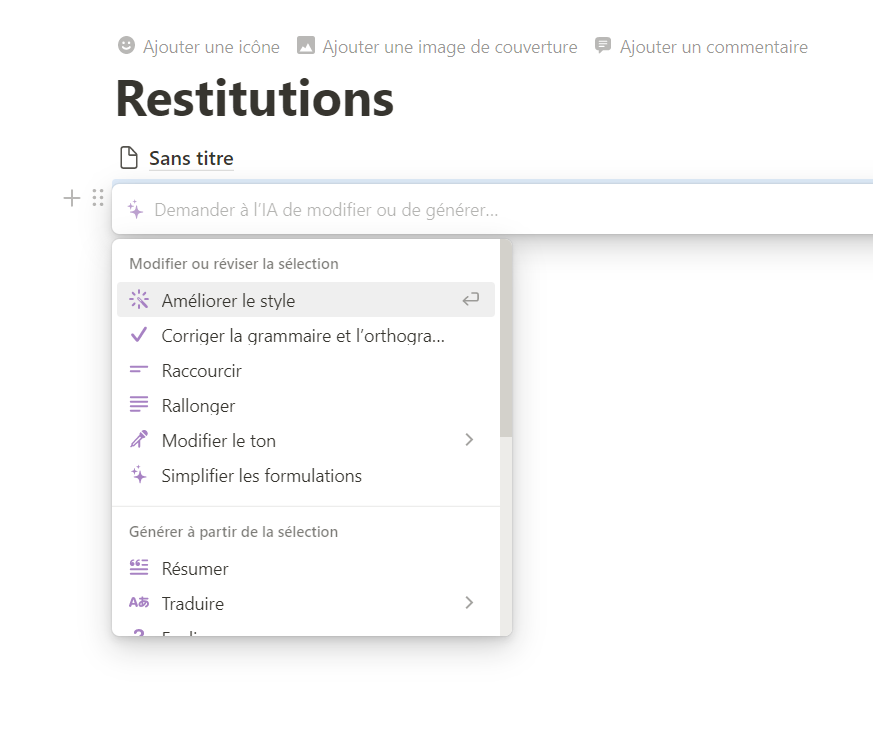Expand the Modifier le ton submenu chevron

[x=469, y=440]
